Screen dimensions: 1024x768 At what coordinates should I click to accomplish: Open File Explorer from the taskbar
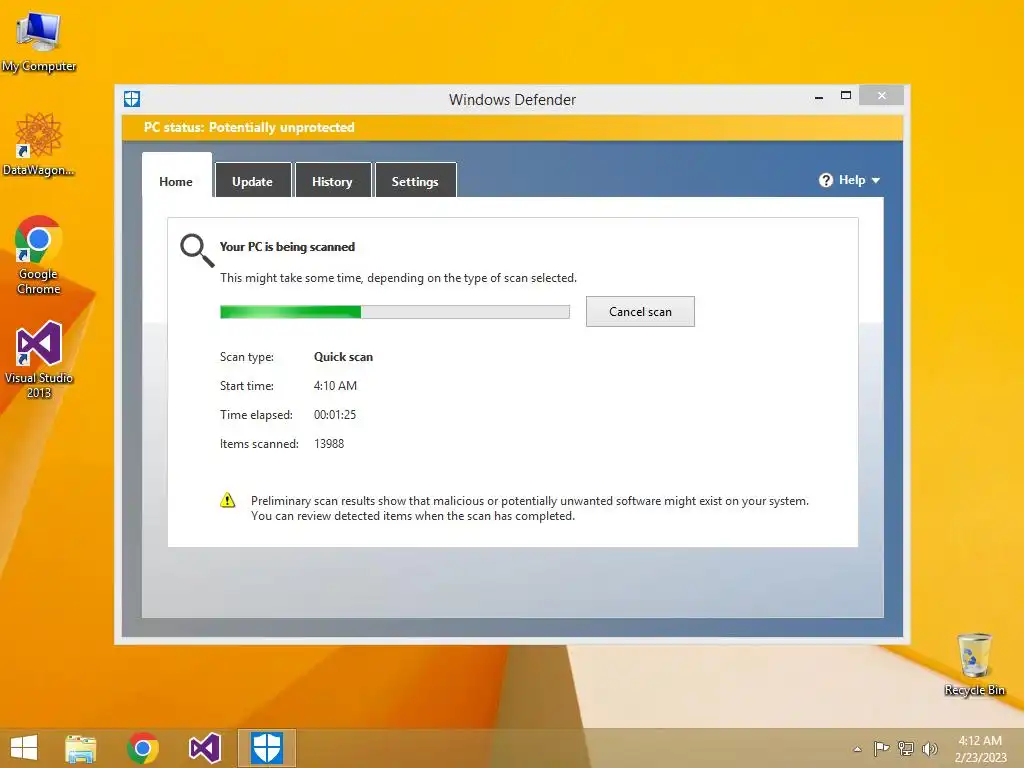[81, 748]
